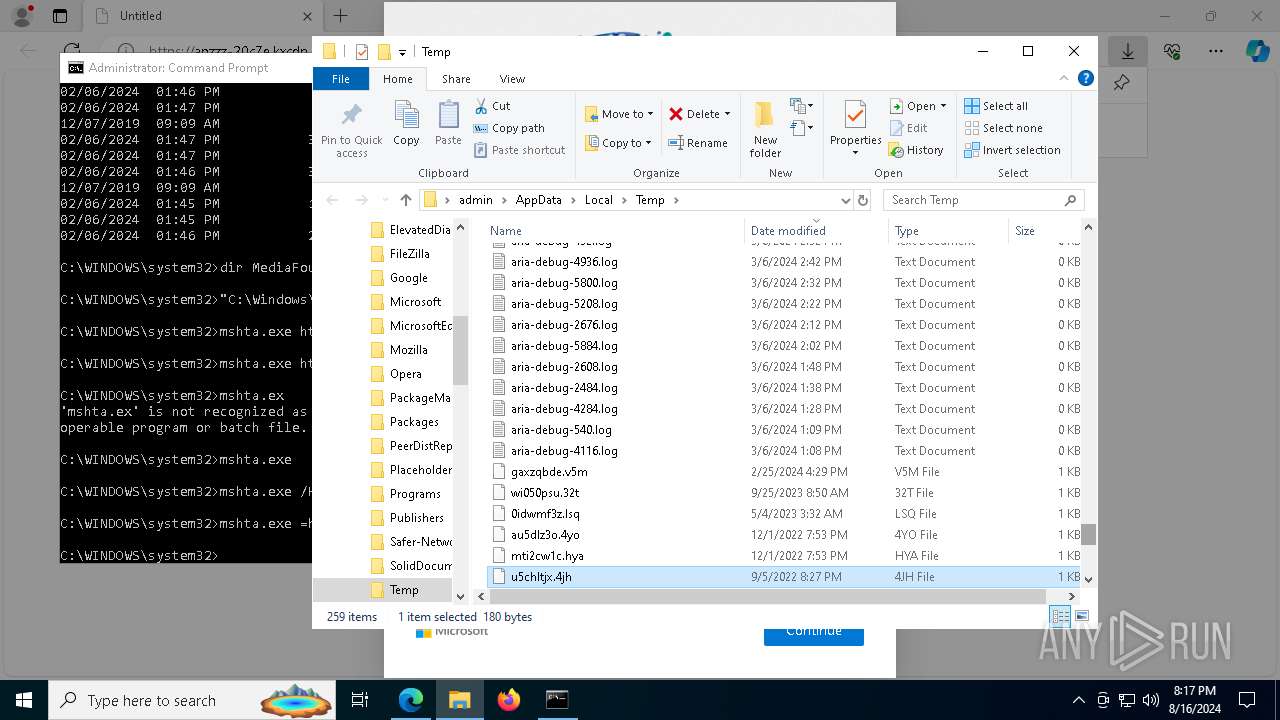Click the taskbar search box
This screenshot has width=1280, height=720.
click(194, 700)
